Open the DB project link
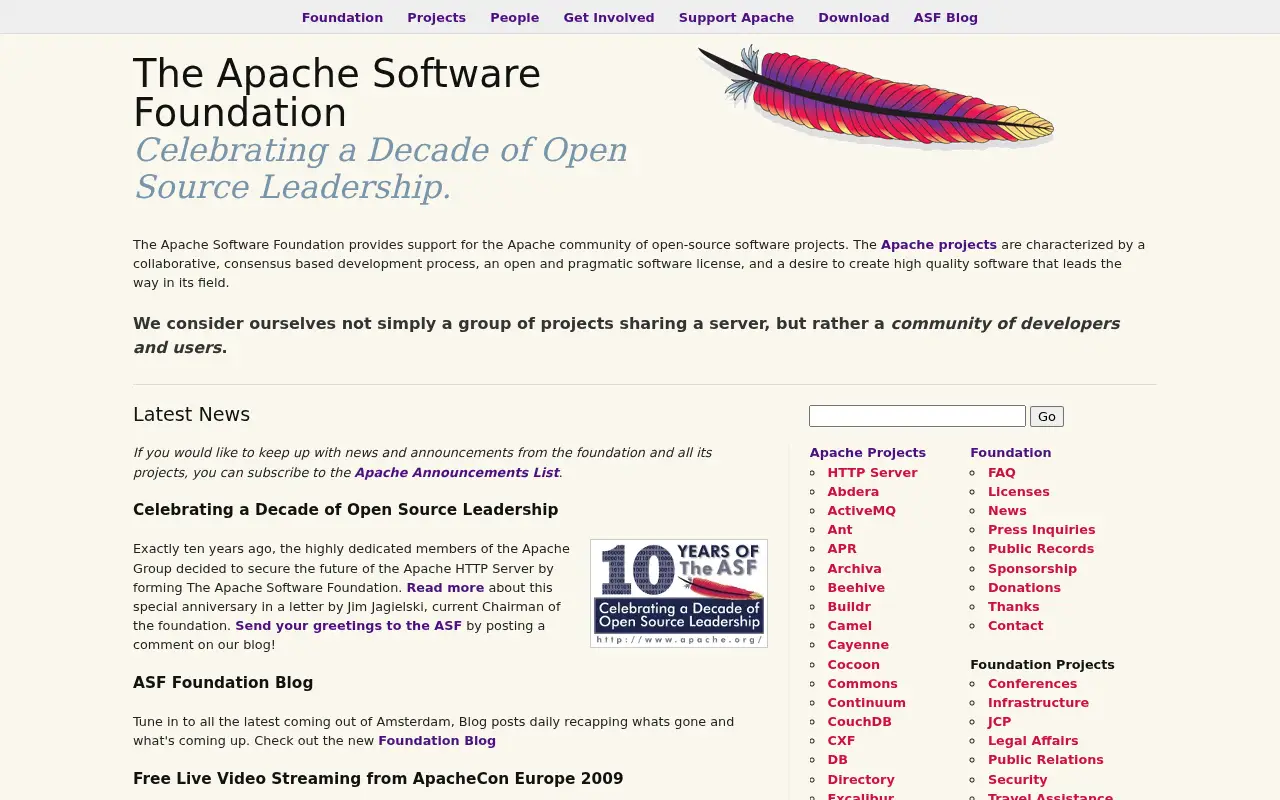The height and width of the screenshot is (800, 1280). (x=837, y=759)
